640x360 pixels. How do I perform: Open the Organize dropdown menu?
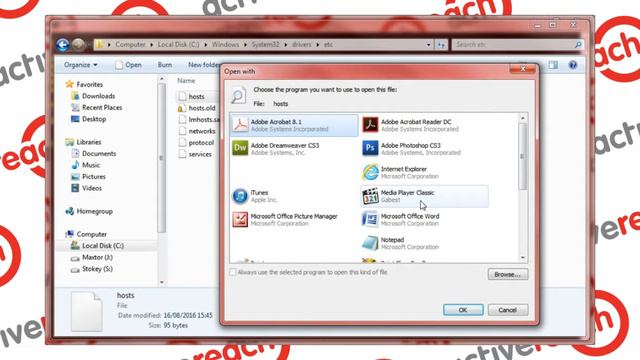coord(80,65)
